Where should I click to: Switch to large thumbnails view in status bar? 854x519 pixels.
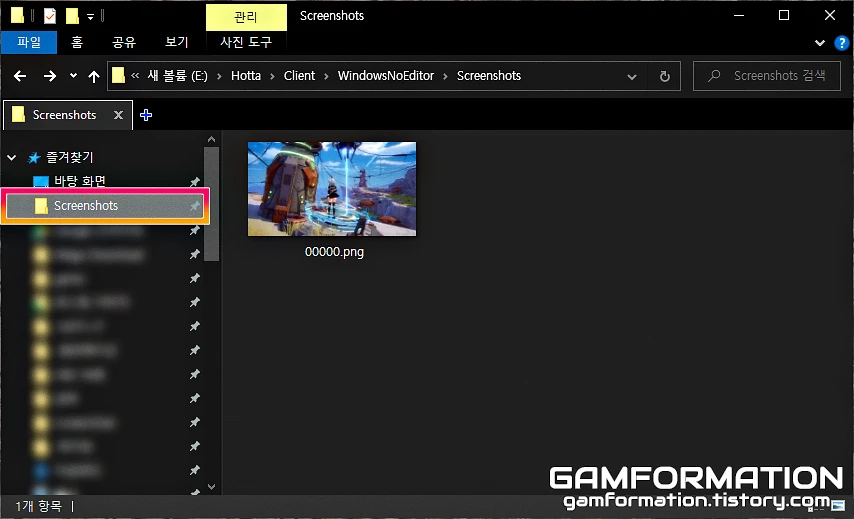(838, 506)
